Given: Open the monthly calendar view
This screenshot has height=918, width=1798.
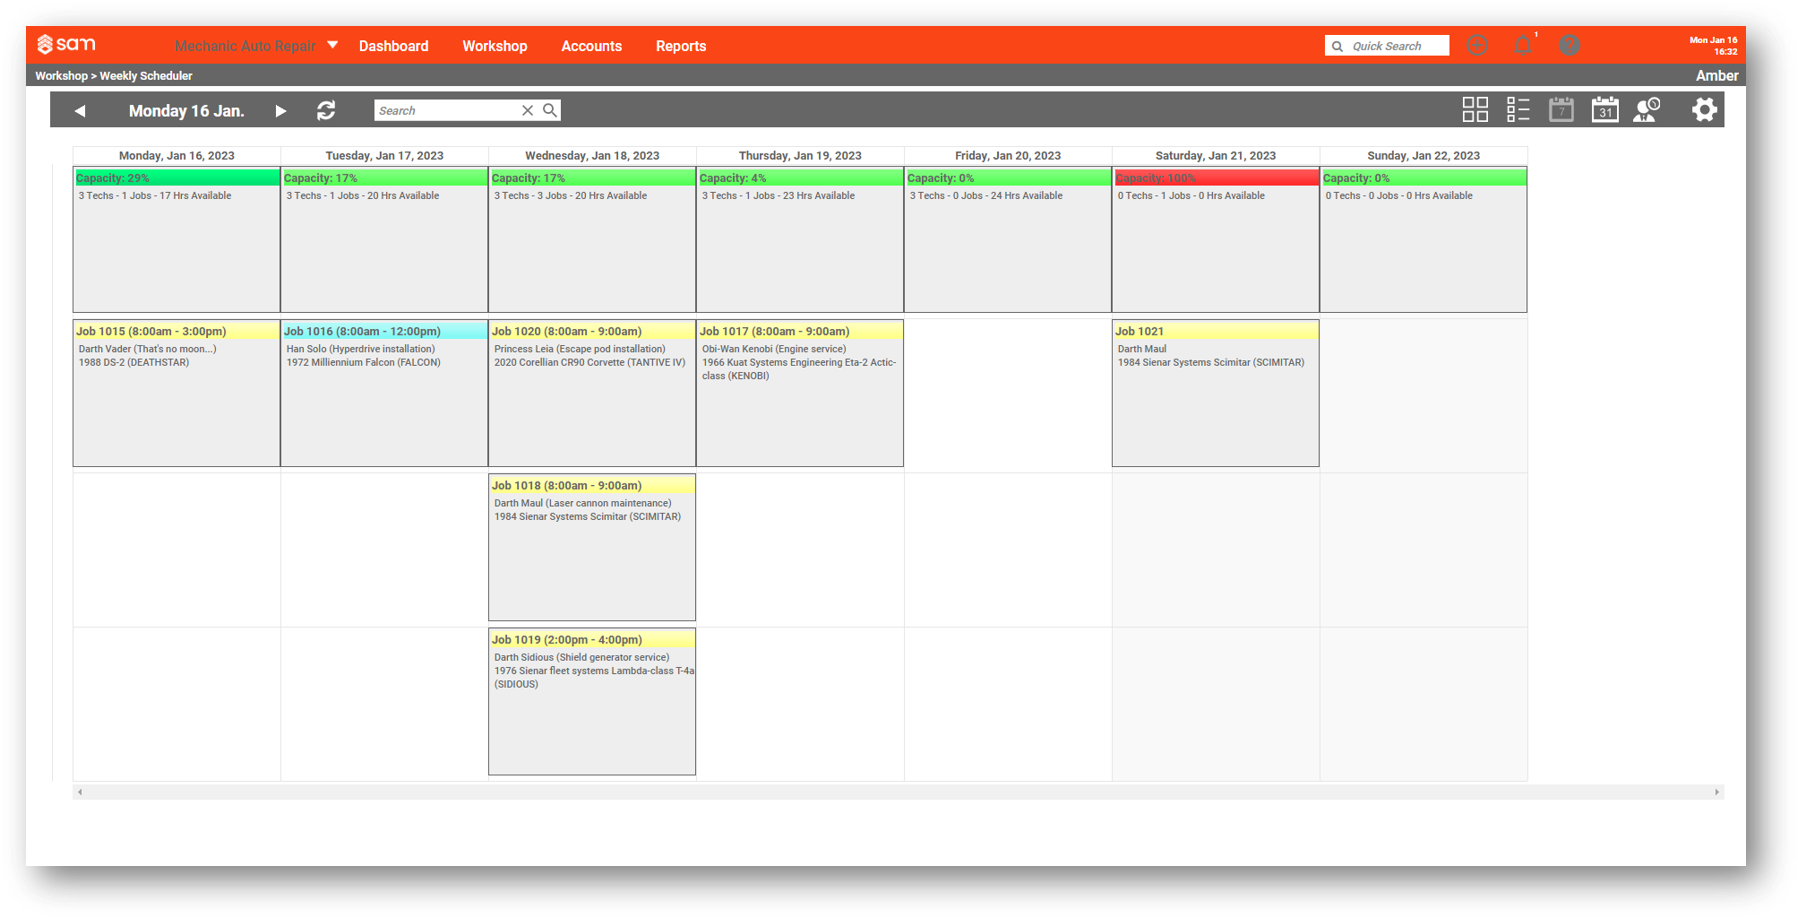Looking at the screenshot, I should click(x=1605, y=110).
